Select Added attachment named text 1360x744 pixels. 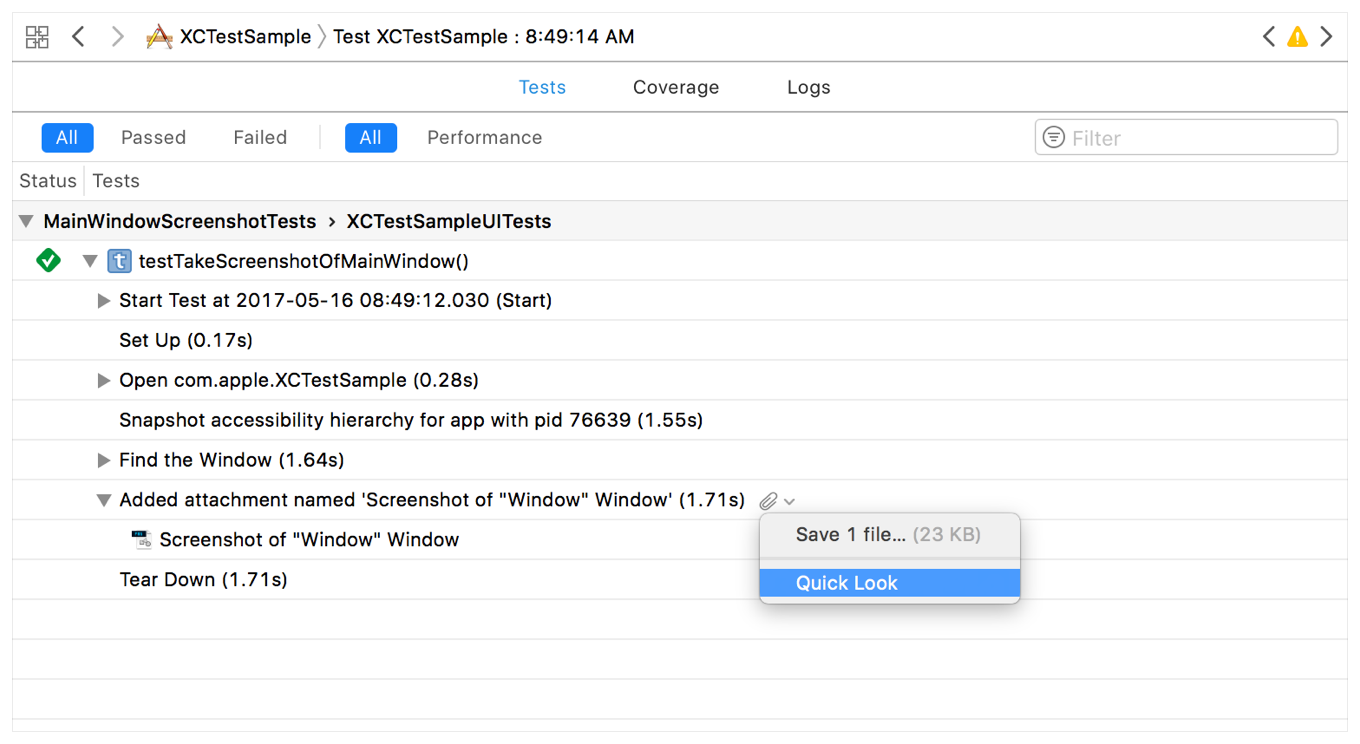[432, 500]
